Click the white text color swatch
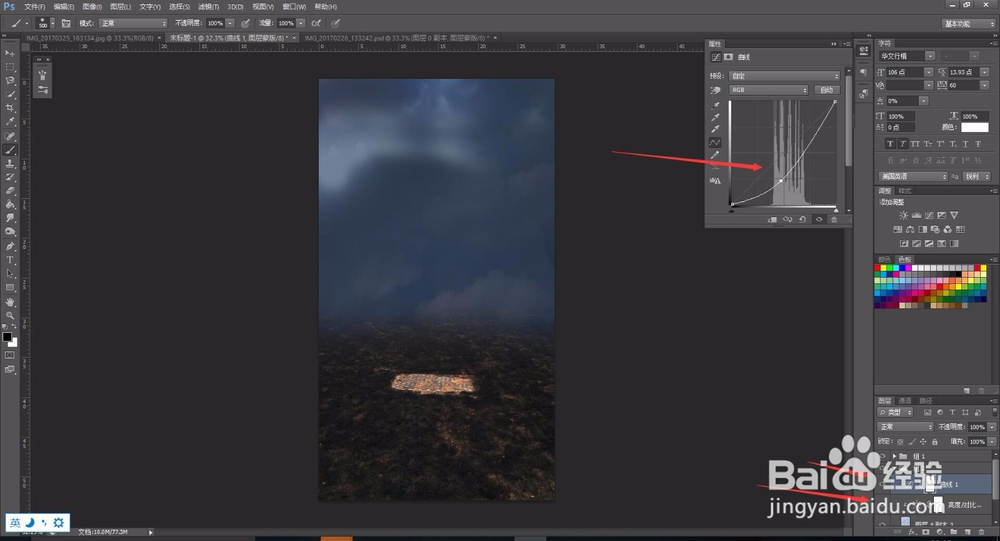The height and width of the screenshot is (541, 1000). pos(974,128)
